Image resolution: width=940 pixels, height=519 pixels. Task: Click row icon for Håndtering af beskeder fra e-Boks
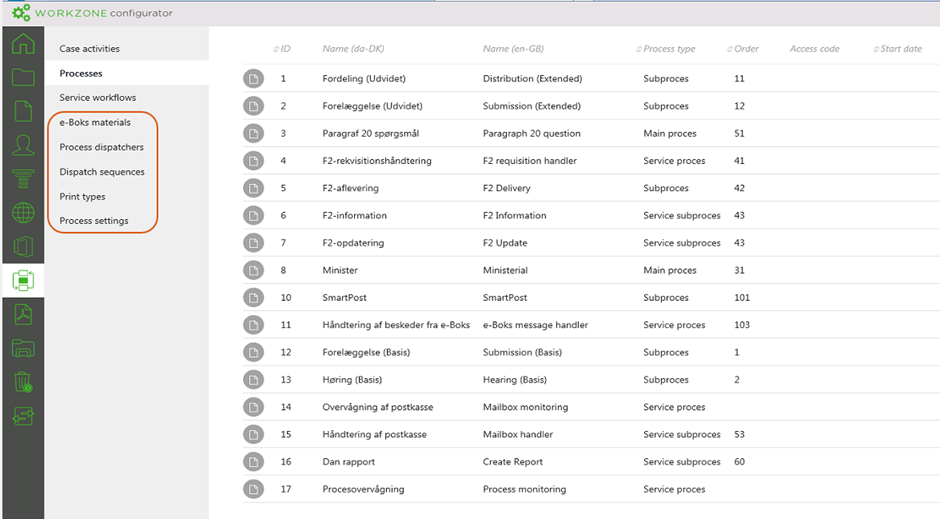pyautogui.click(x=254, y=325)
